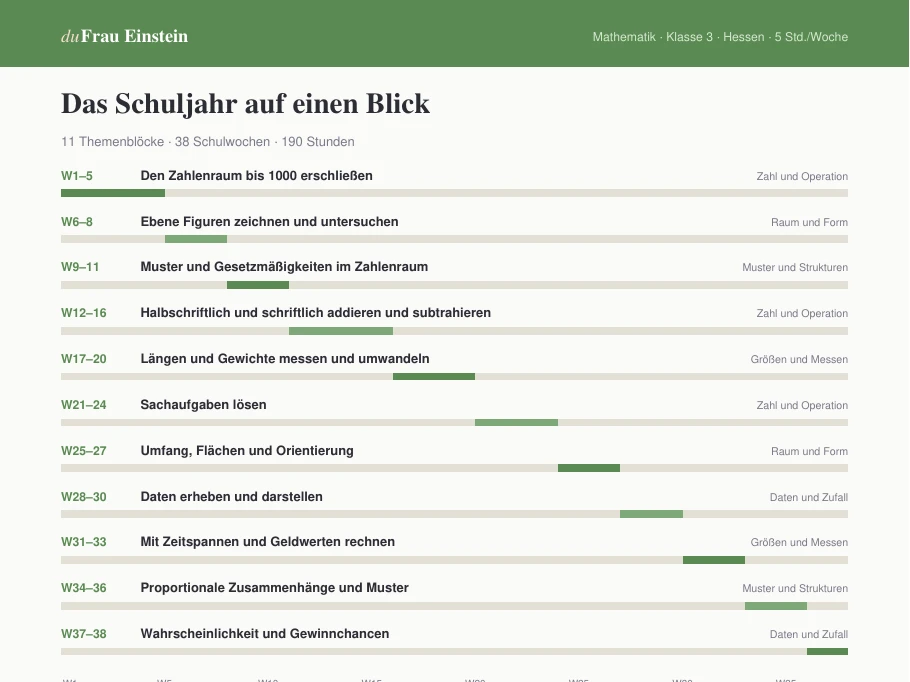
Task: Click the W34–36 week label
Action: (84, 587)
